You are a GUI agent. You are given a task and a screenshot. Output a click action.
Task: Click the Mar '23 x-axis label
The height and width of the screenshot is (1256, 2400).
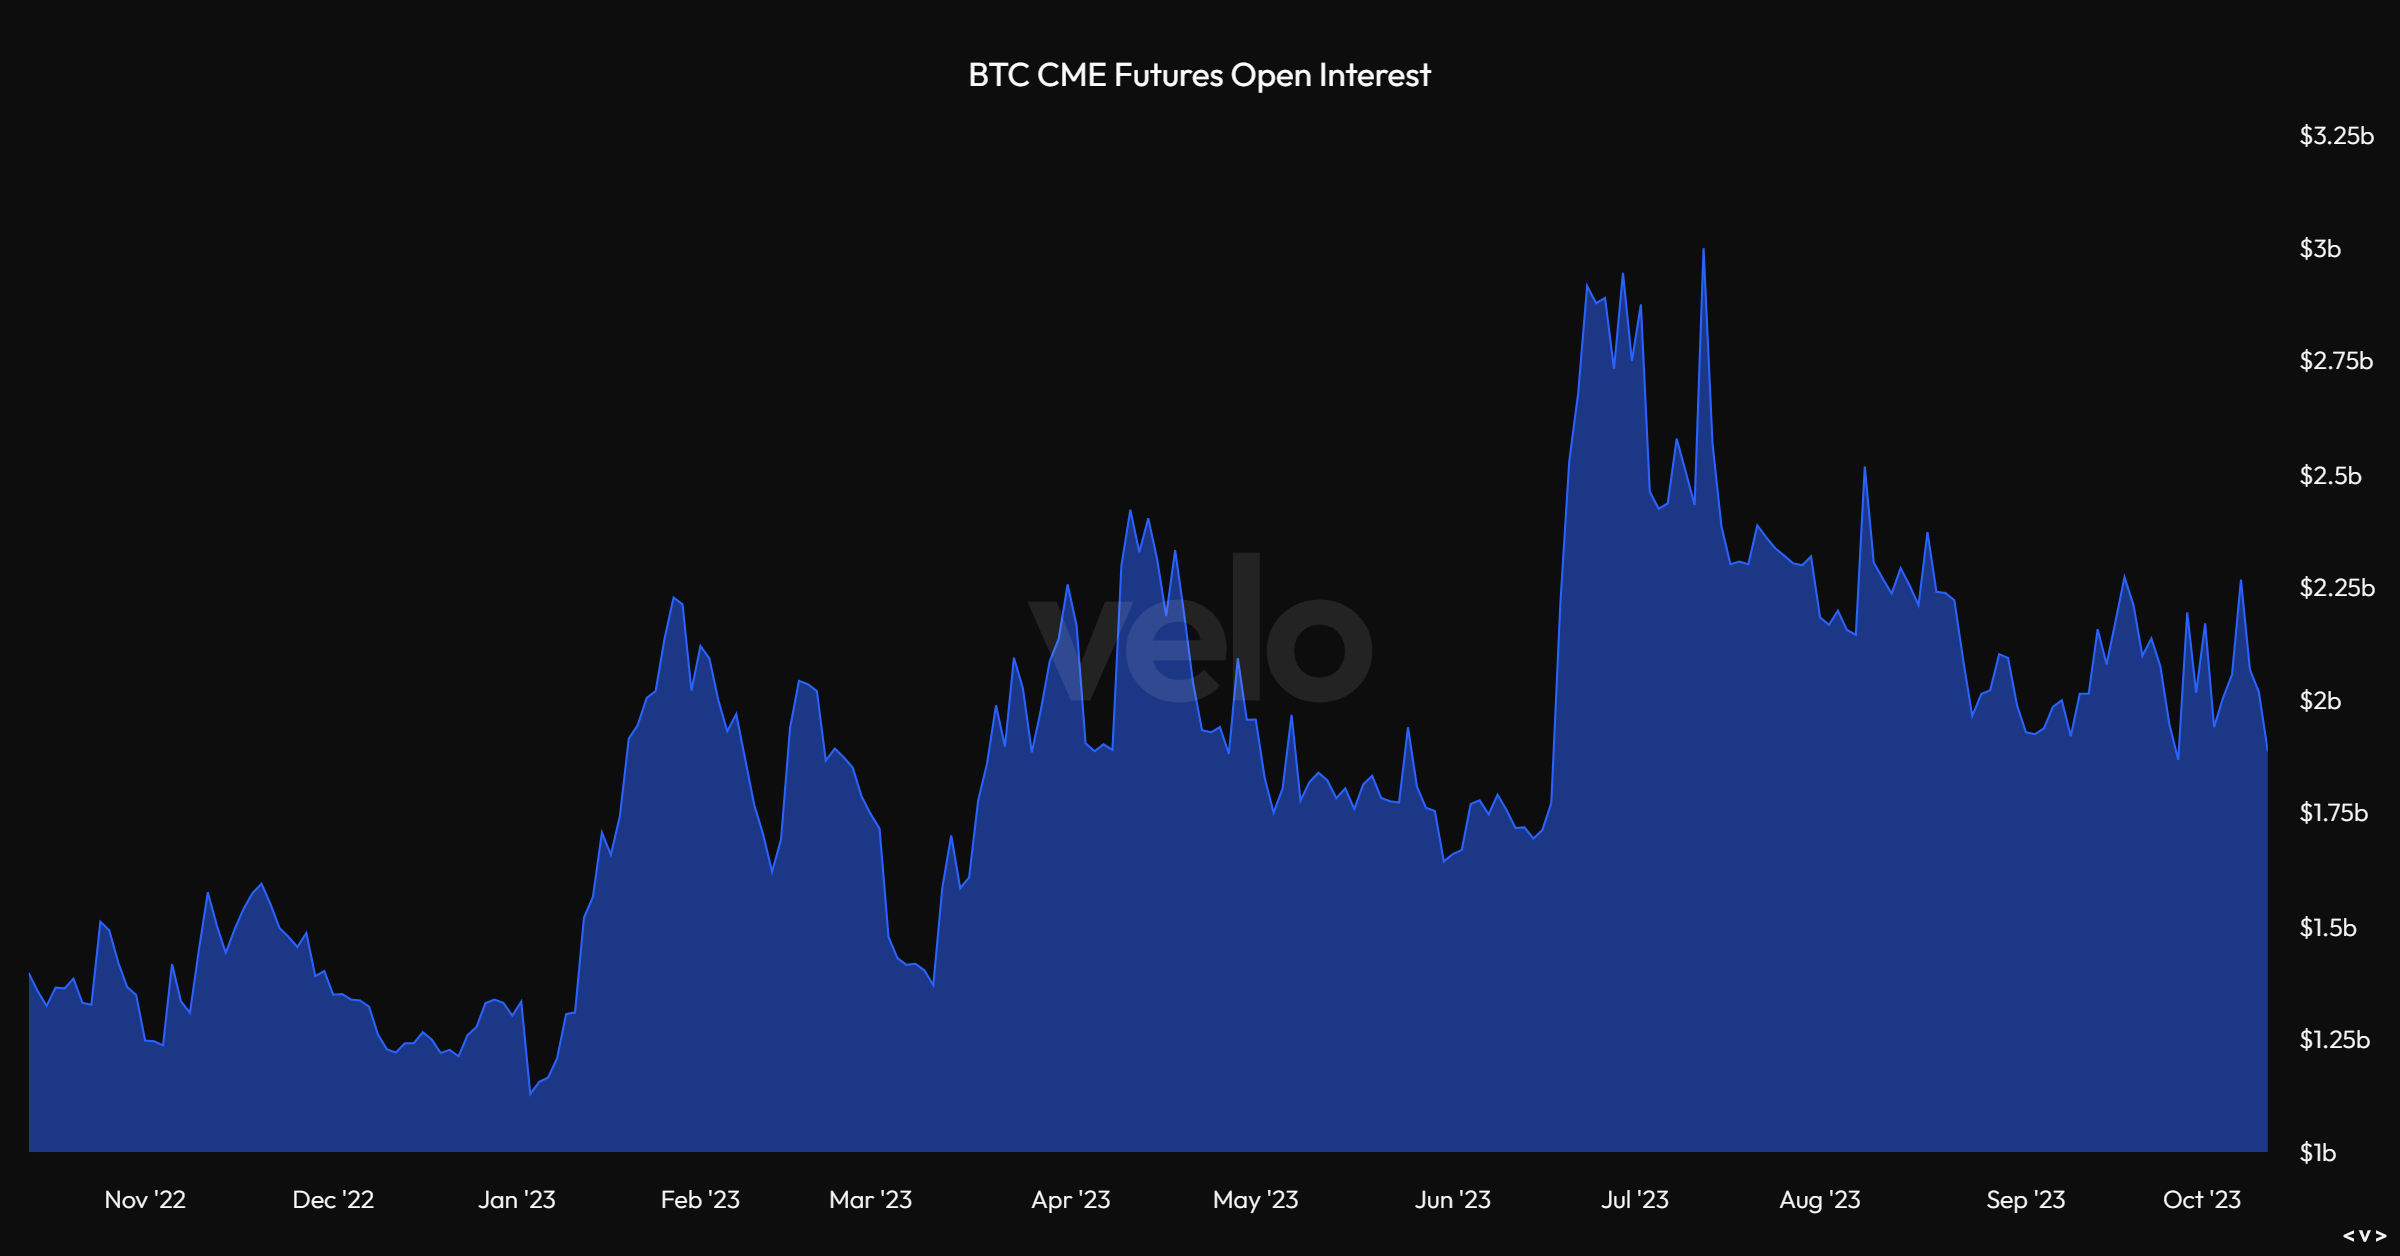pos(870,1200)
